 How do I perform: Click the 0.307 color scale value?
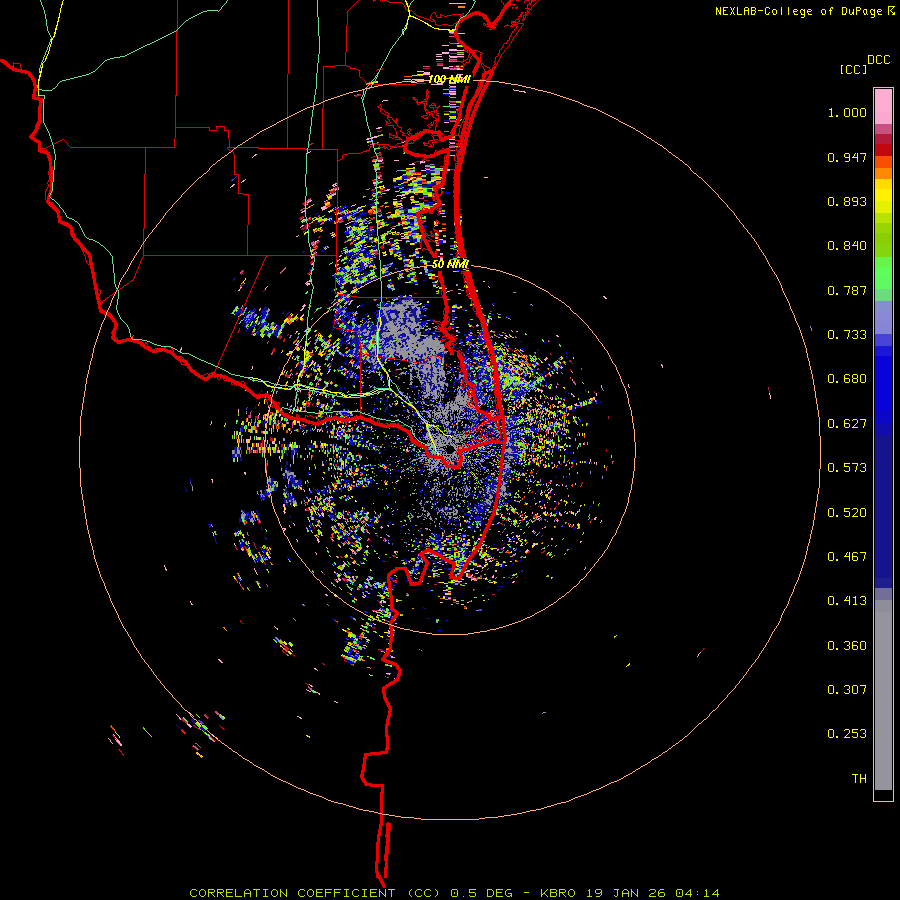click(847, 690)
